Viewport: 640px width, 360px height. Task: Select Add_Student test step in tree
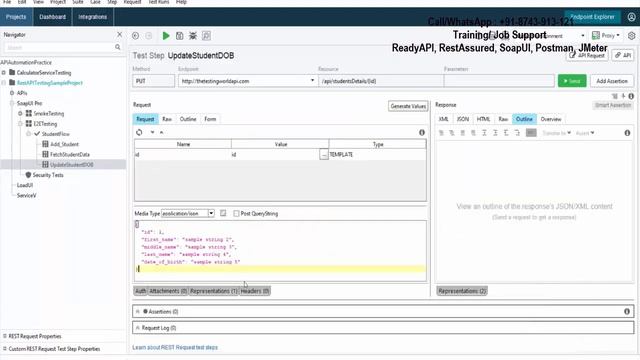click(64, 144)
